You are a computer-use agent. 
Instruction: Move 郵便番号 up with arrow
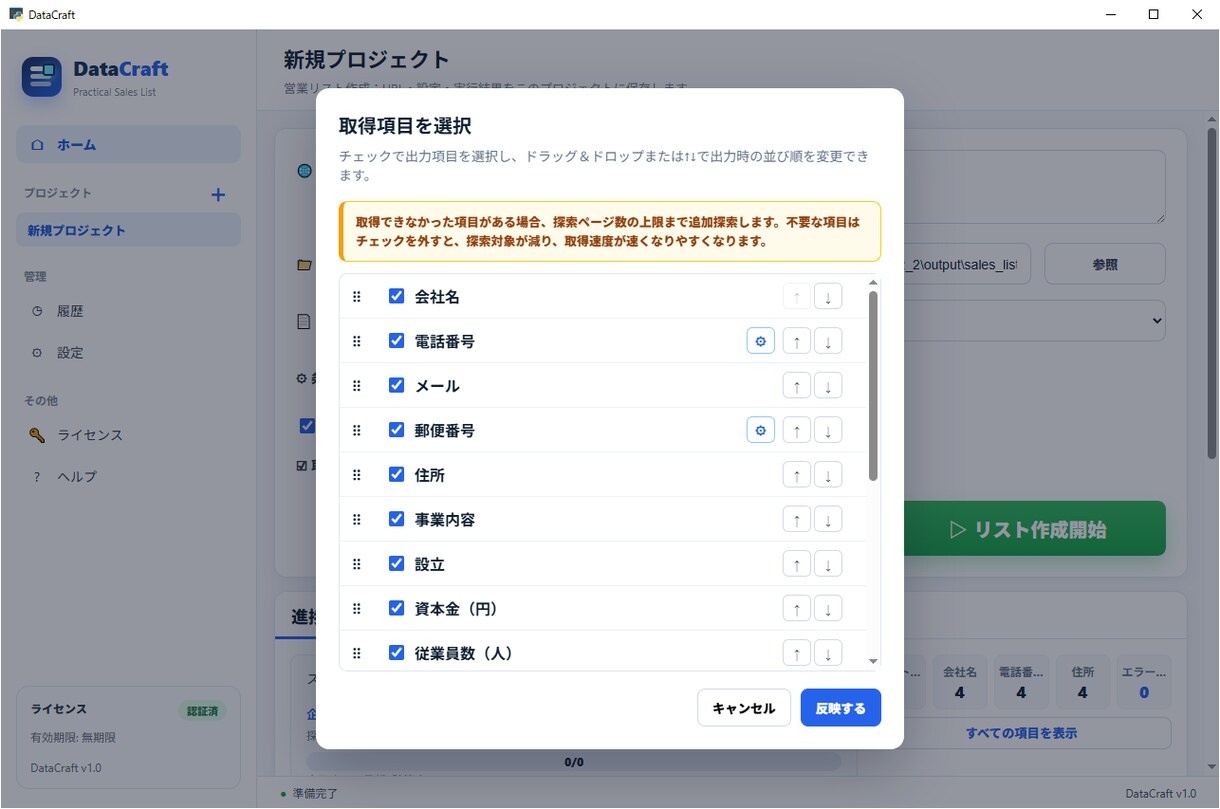click(x=796, y=430)
